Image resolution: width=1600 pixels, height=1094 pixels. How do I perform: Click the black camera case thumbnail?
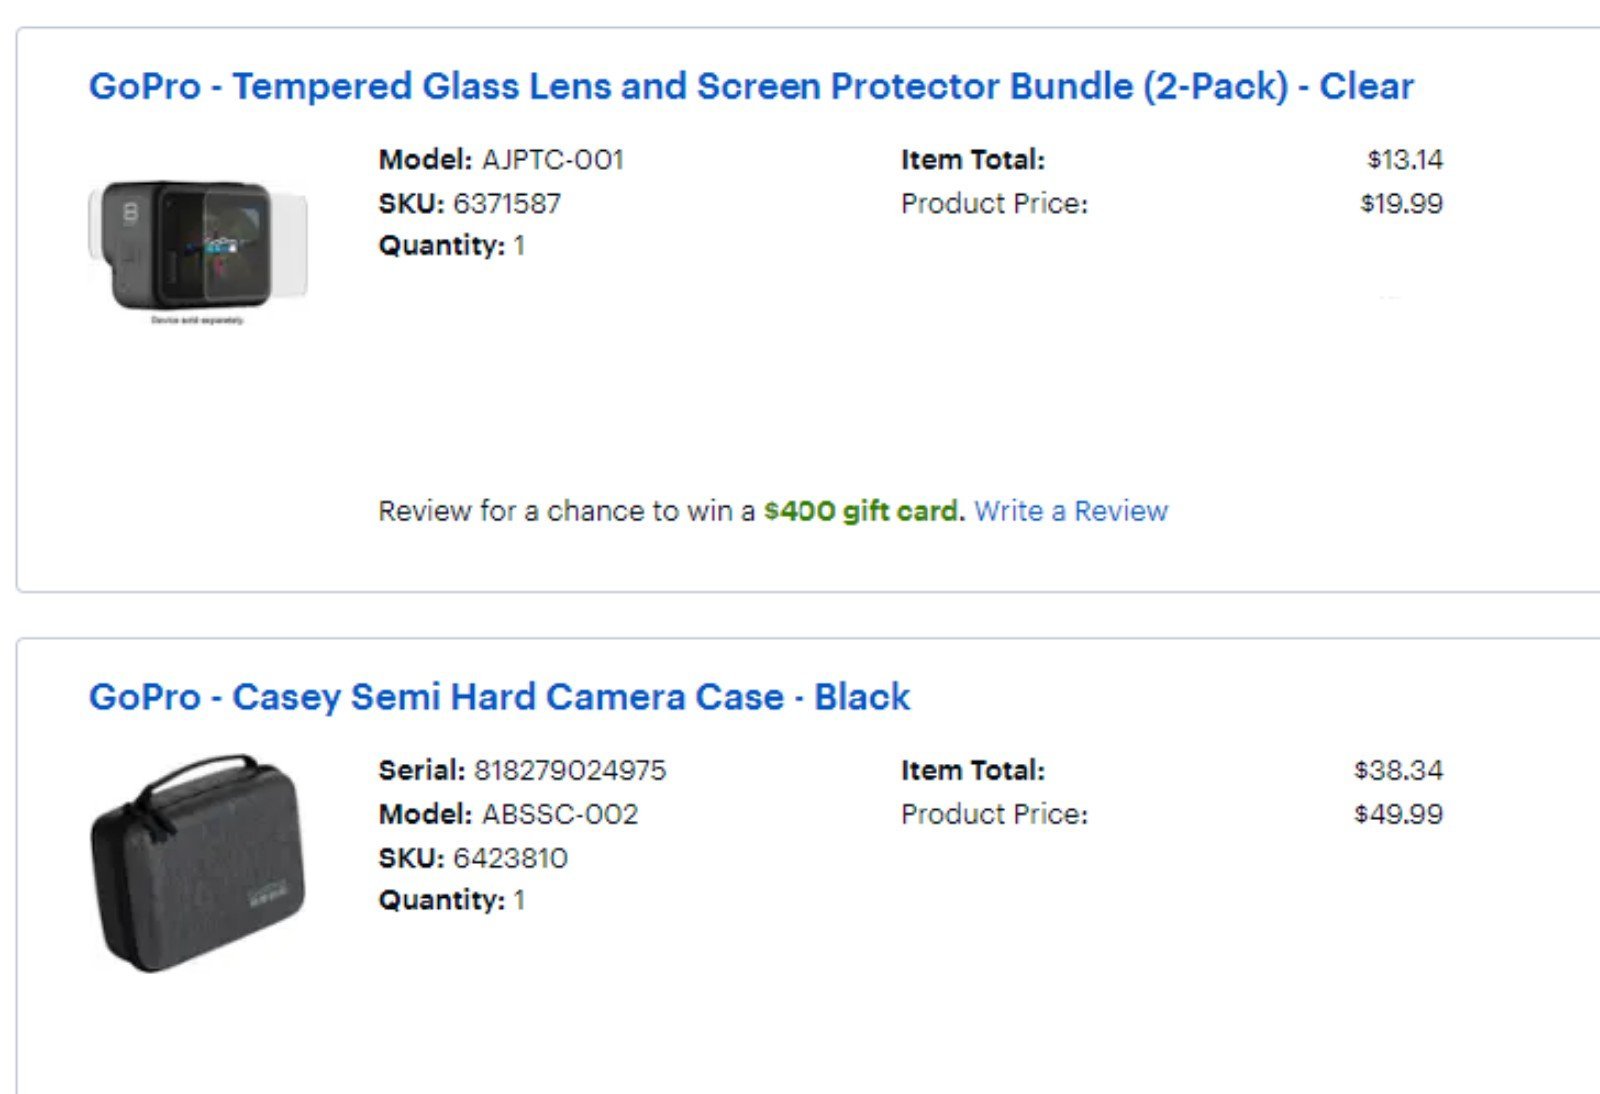point(198,863)
